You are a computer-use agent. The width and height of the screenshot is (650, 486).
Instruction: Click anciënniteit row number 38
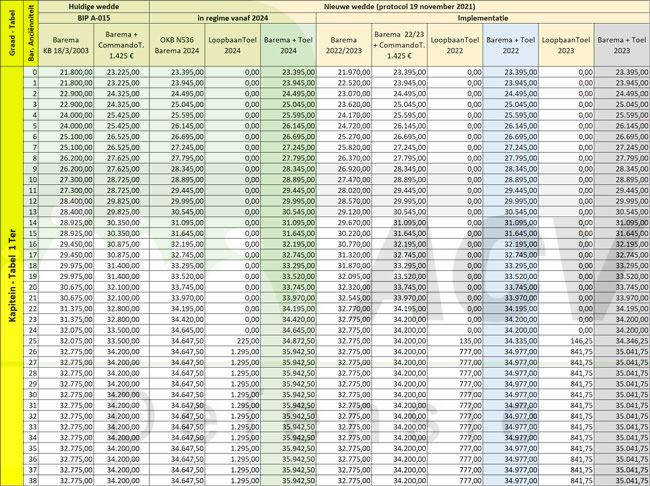31,481
